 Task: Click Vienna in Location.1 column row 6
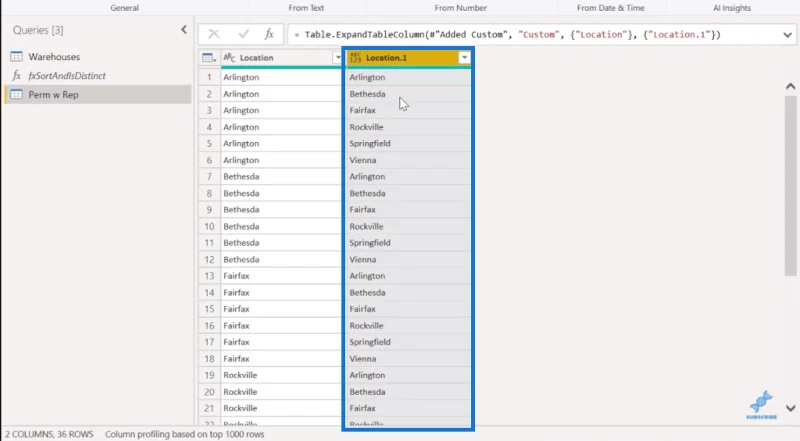[363, 160]
